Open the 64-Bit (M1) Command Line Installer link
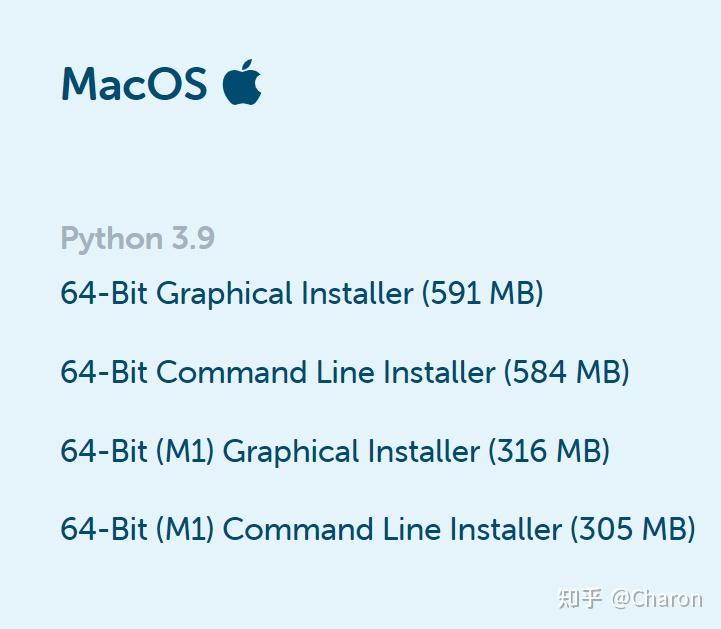721x629 pixels. coord(378,529)
